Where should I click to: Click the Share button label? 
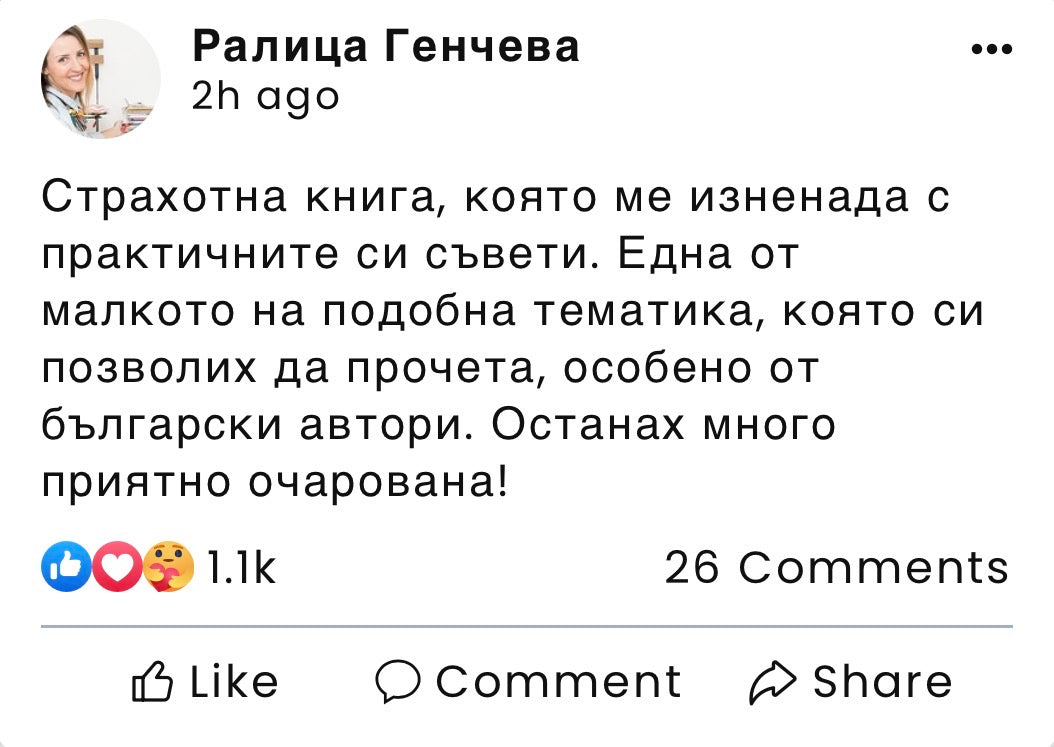[x=882, y=682]
